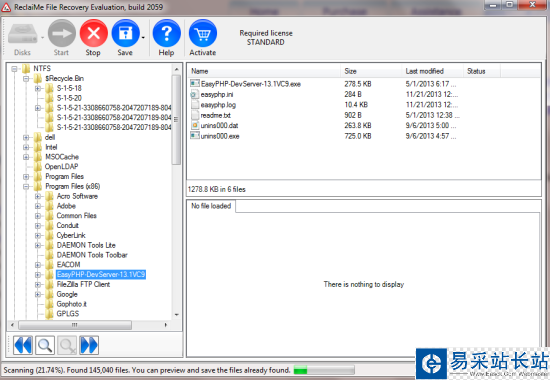
Task: Click the $Recycle.Bin folder icon
Action: [38, 78]
